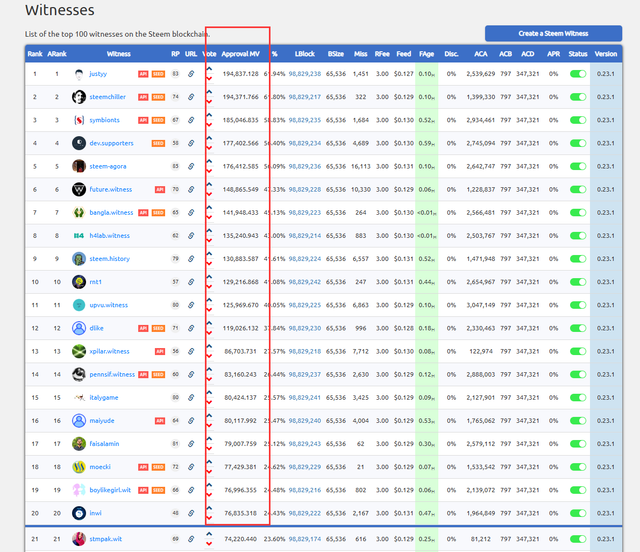The height and width of the screenshot is (552, 640).
Task: Open stmpak.wit URL link icon
Action: pyautogui.click(x=191, y=539)
